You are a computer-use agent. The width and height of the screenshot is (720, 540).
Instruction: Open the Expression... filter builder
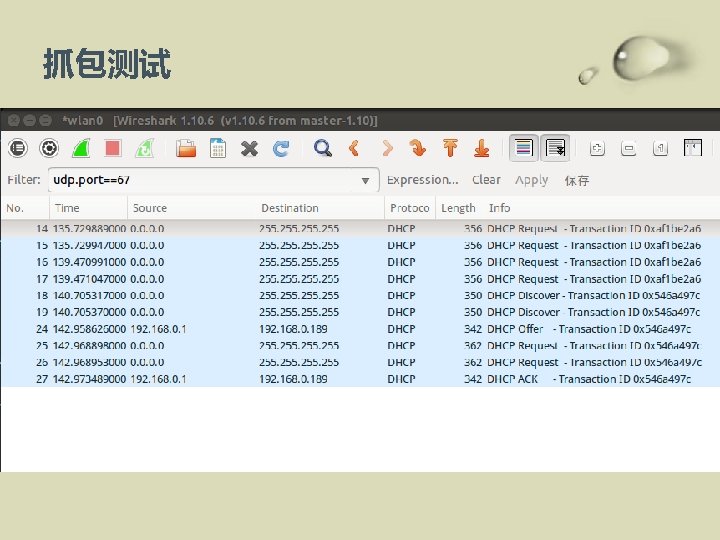click(x=422, y=180)
